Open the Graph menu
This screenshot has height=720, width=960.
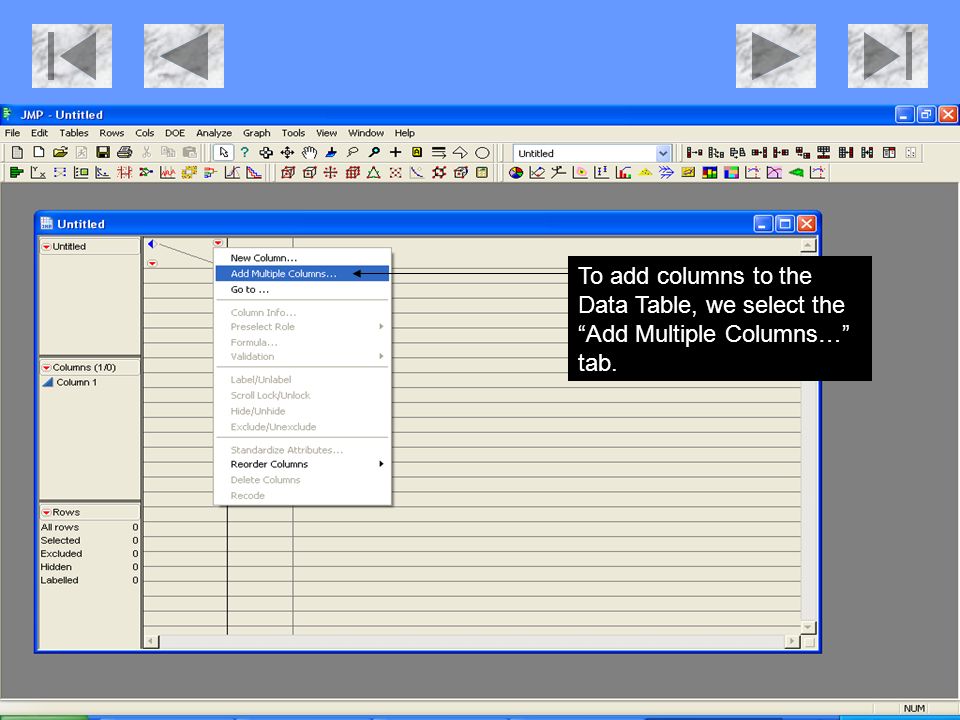257,133
